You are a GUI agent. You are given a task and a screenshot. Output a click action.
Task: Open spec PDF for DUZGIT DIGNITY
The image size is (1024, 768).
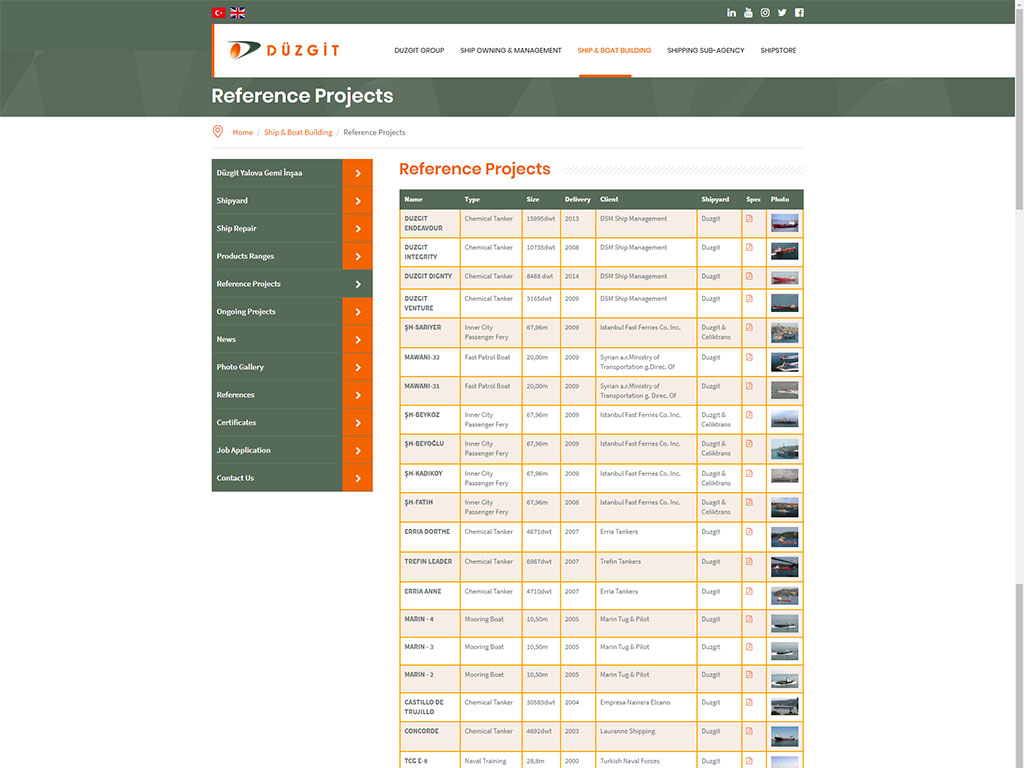(750, 276)
